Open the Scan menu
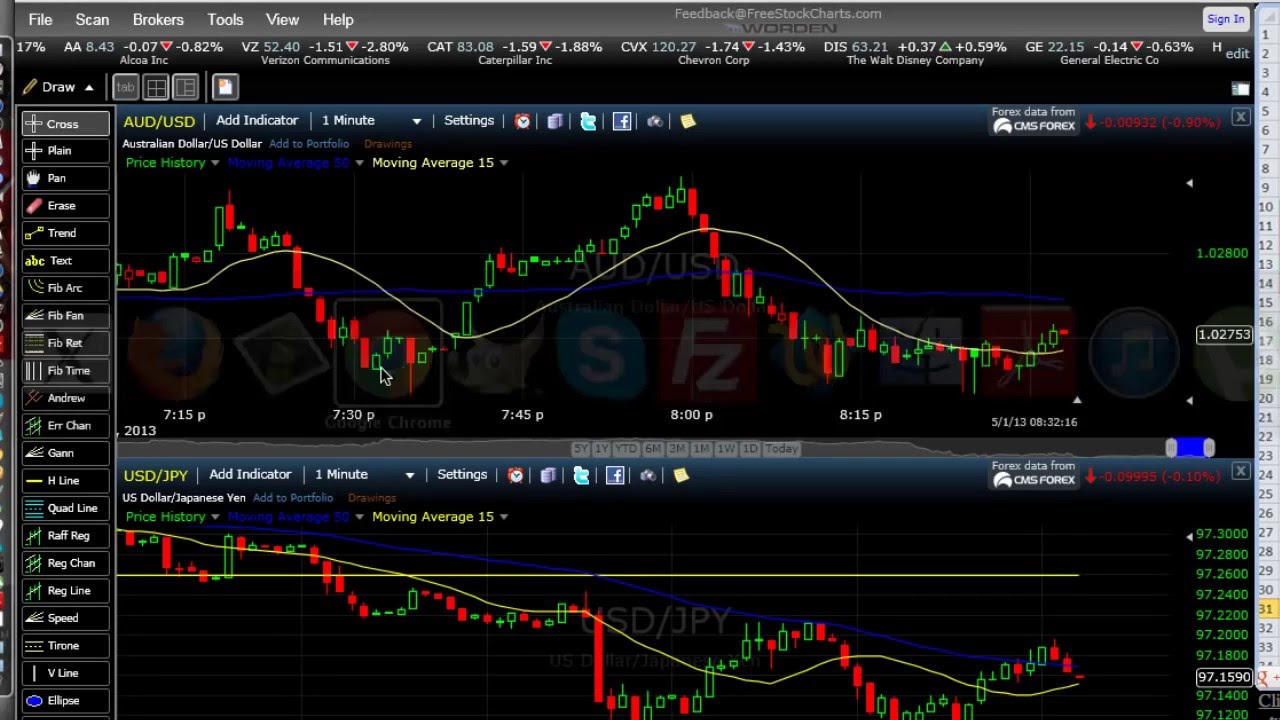 click(92, 19)
